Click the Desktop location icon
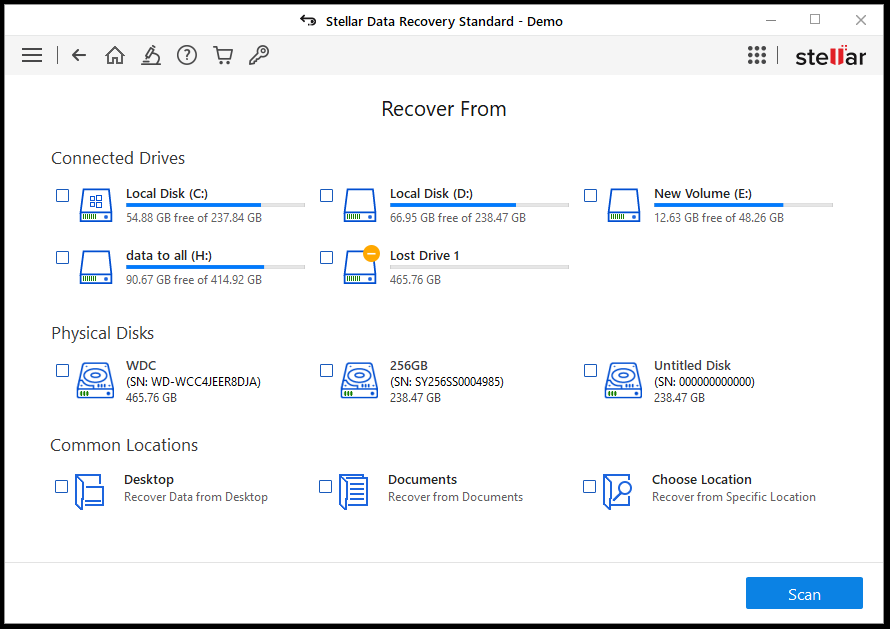 (x=90, y=491)
